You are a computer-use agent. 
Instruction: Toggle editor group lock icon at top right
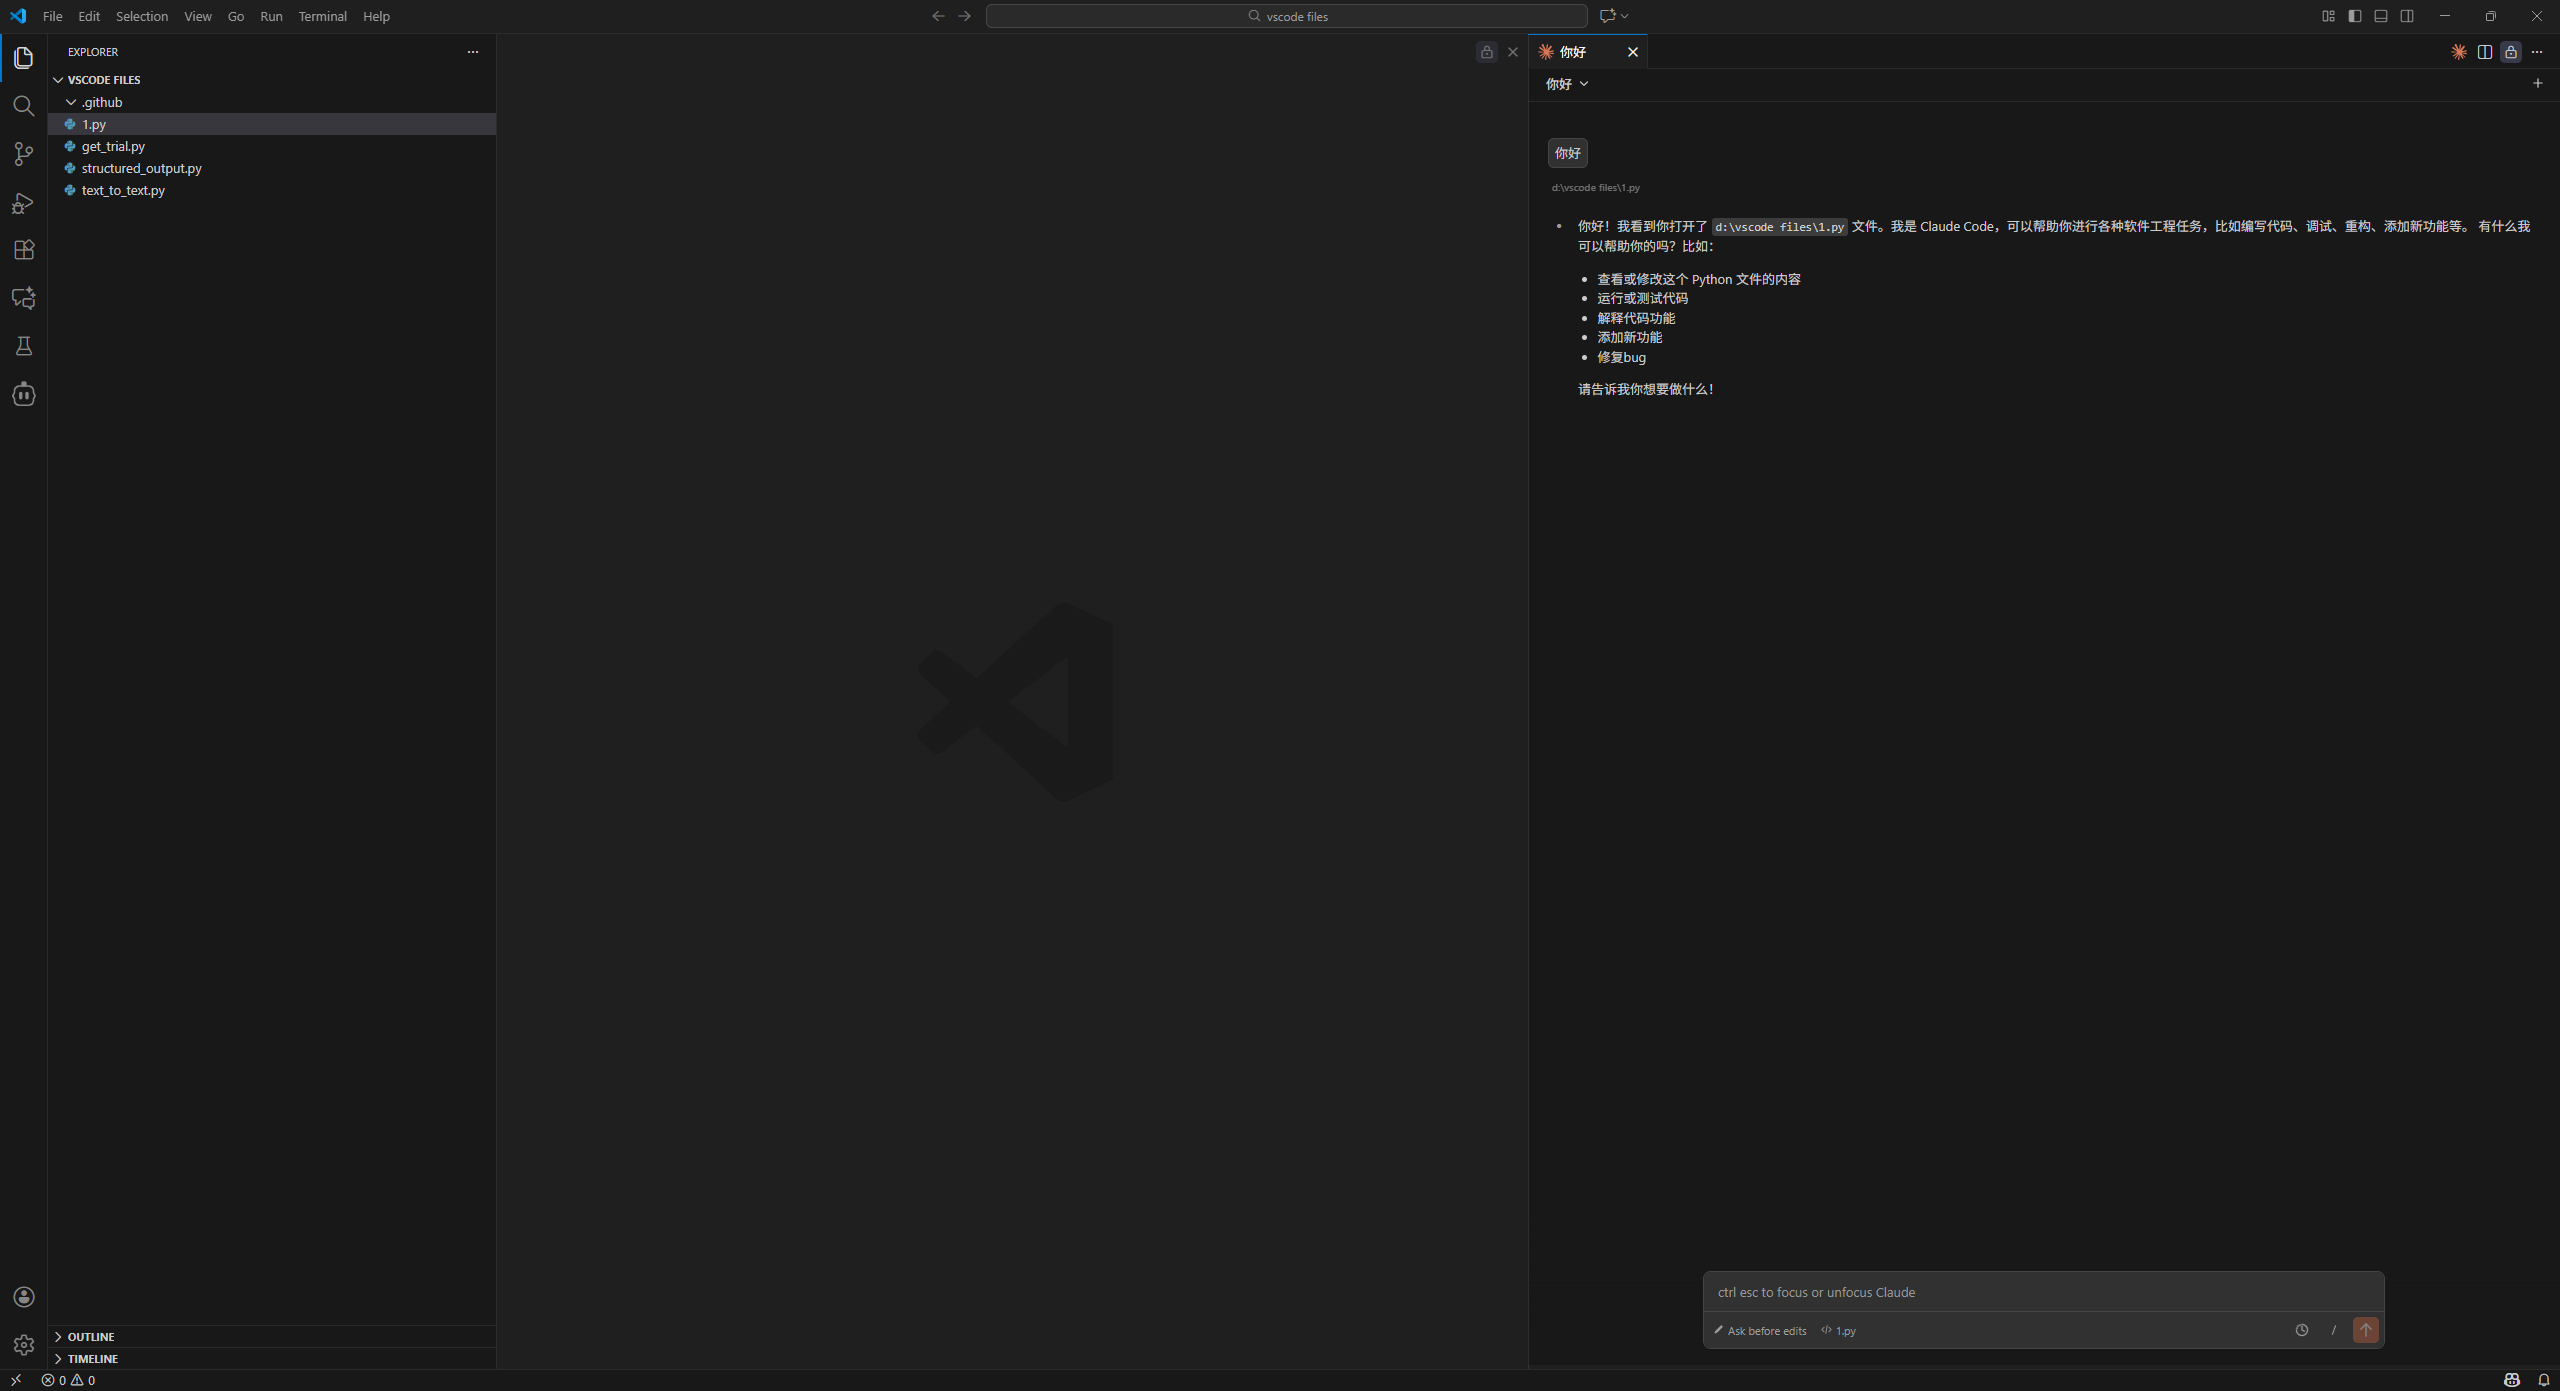click(x=2511, y=52)
